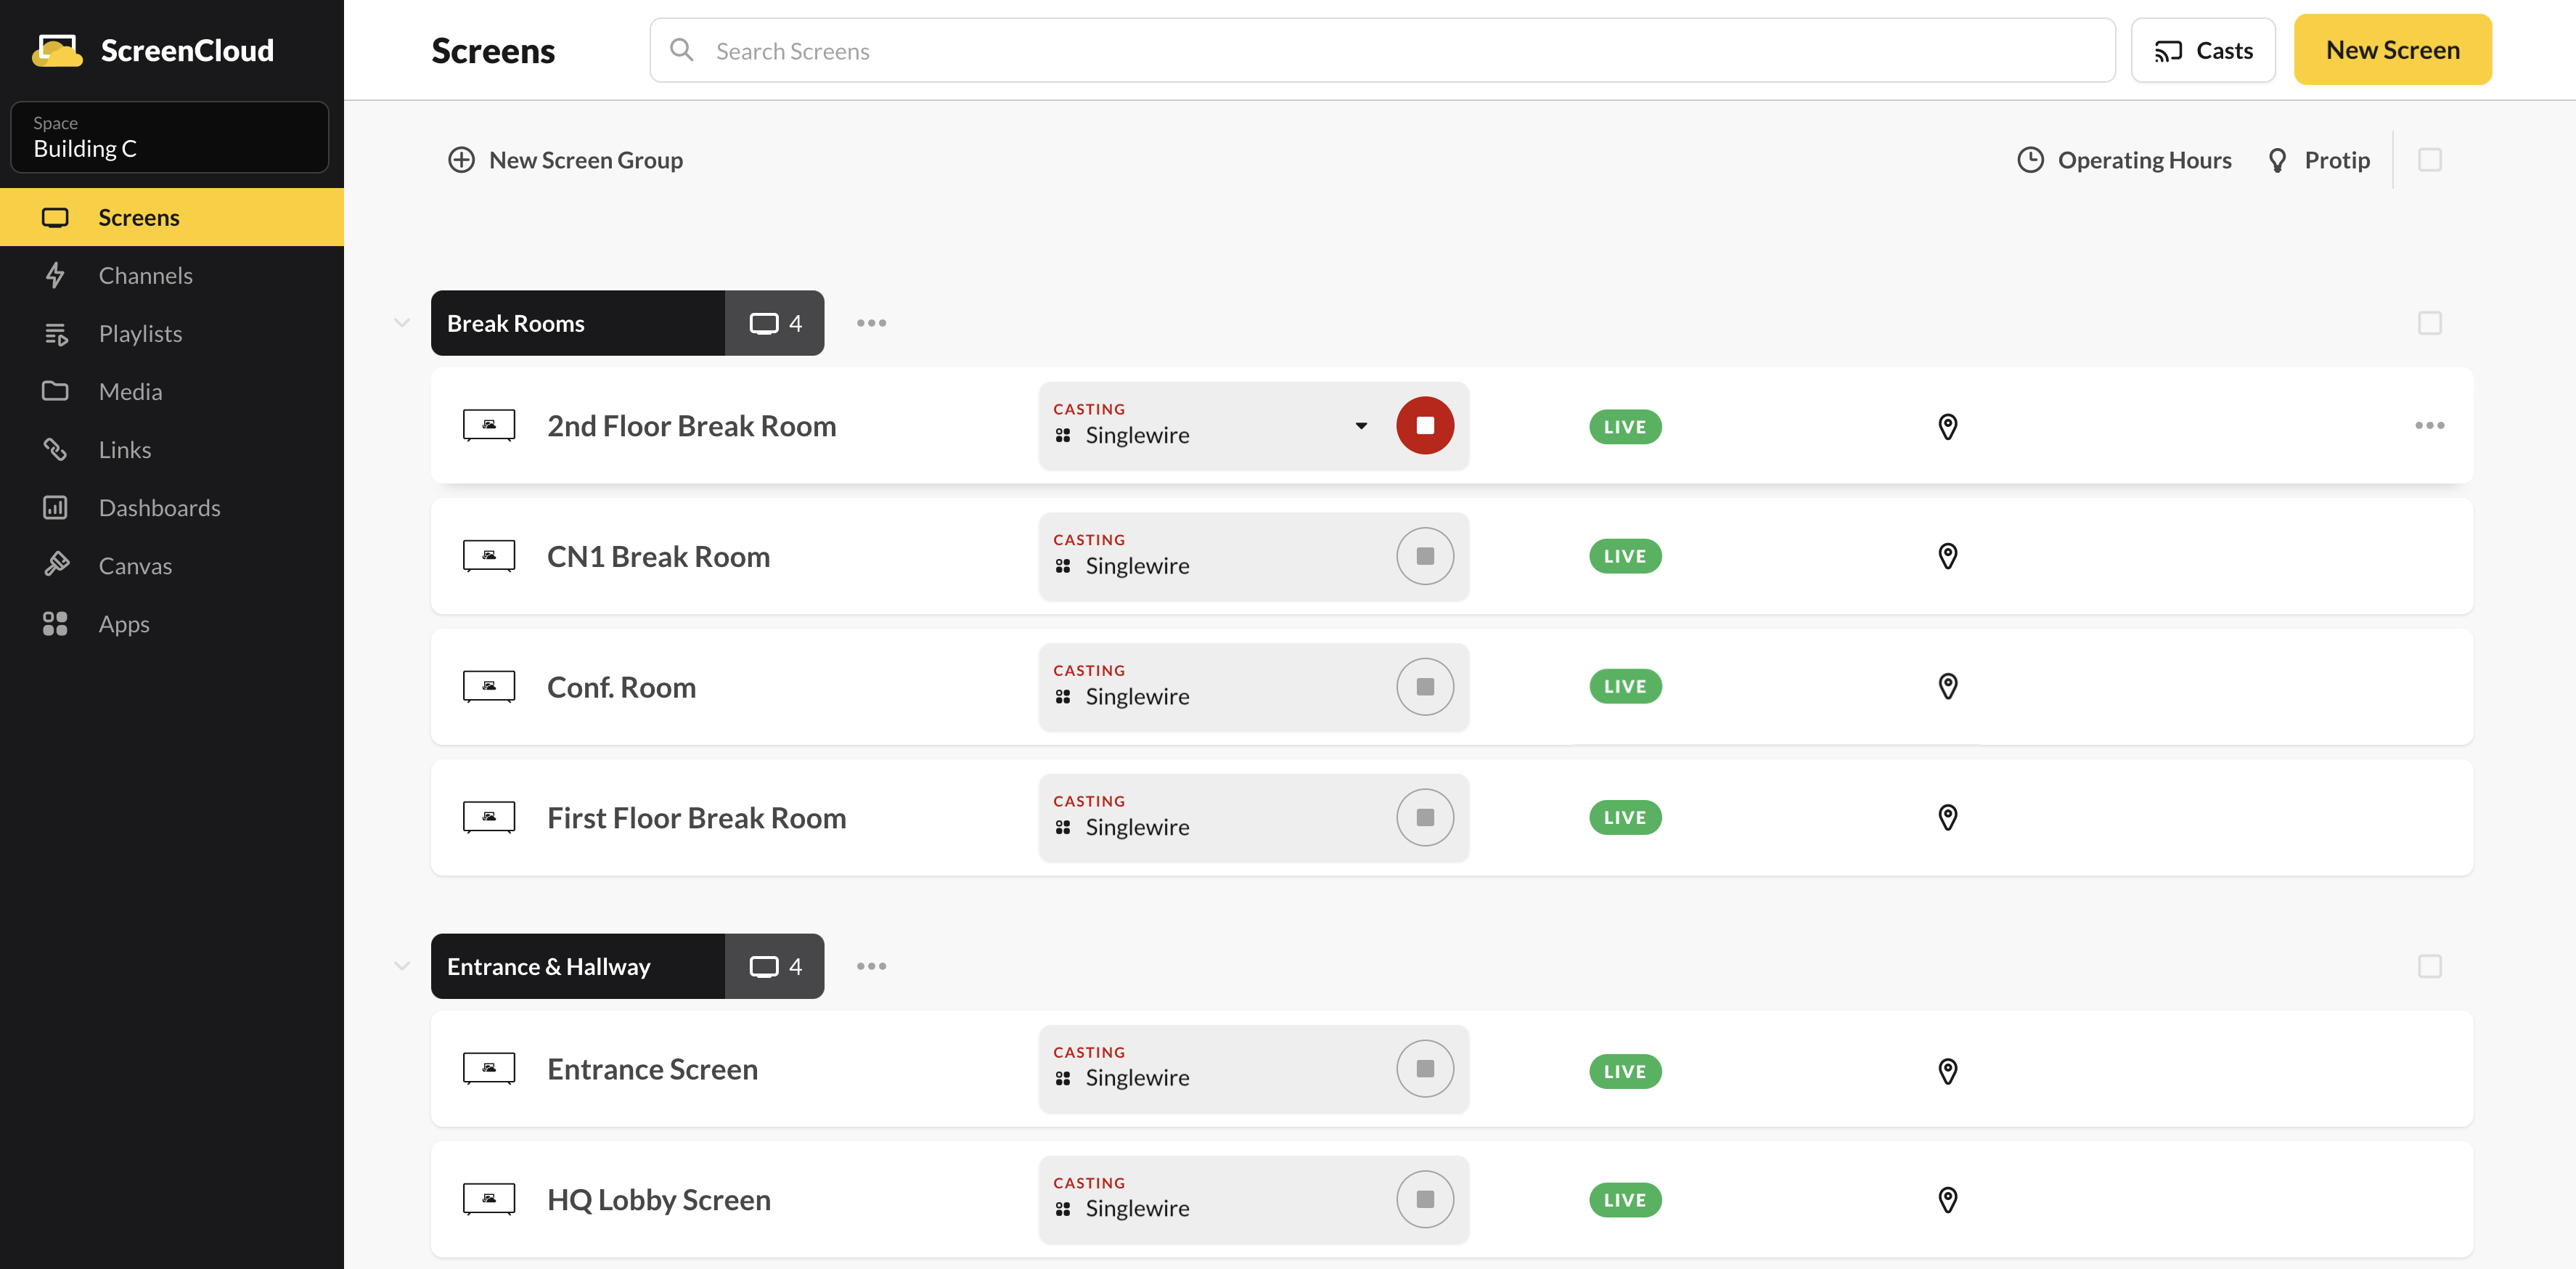This screenshot has height=1269, width=2576.
Task: Check the Break Rooms group checkbox
Action: coord(2432,322)
